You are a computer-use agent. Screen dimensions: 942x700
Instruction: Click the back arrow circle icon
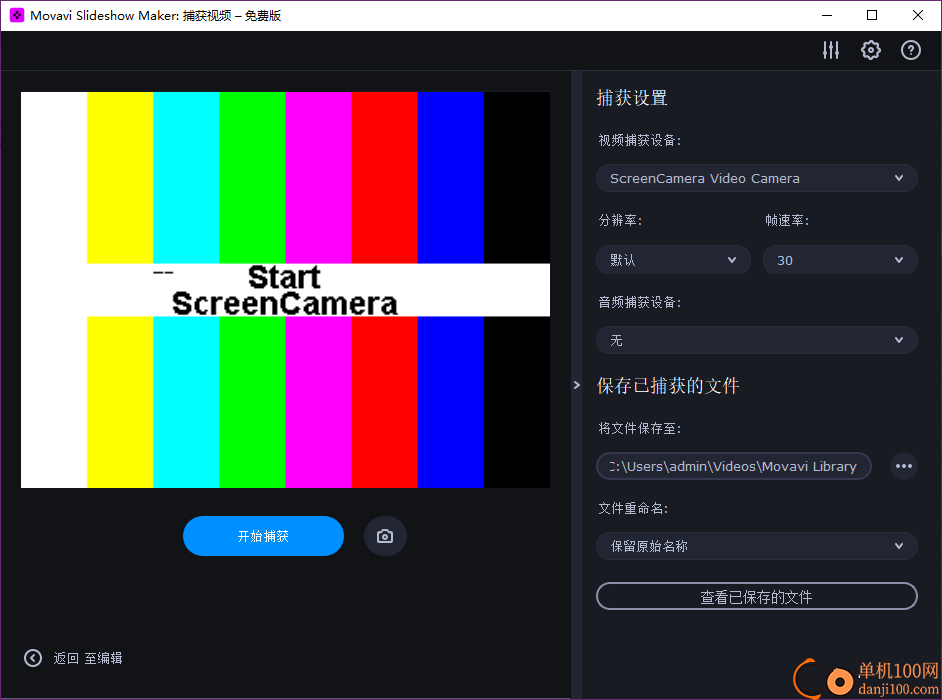pos(33,658)
